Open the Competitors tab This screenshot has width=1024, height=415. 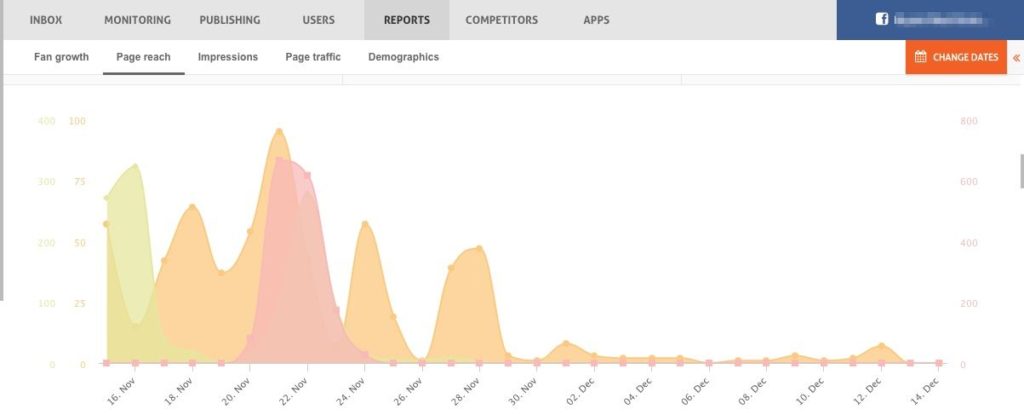point(501,20)
